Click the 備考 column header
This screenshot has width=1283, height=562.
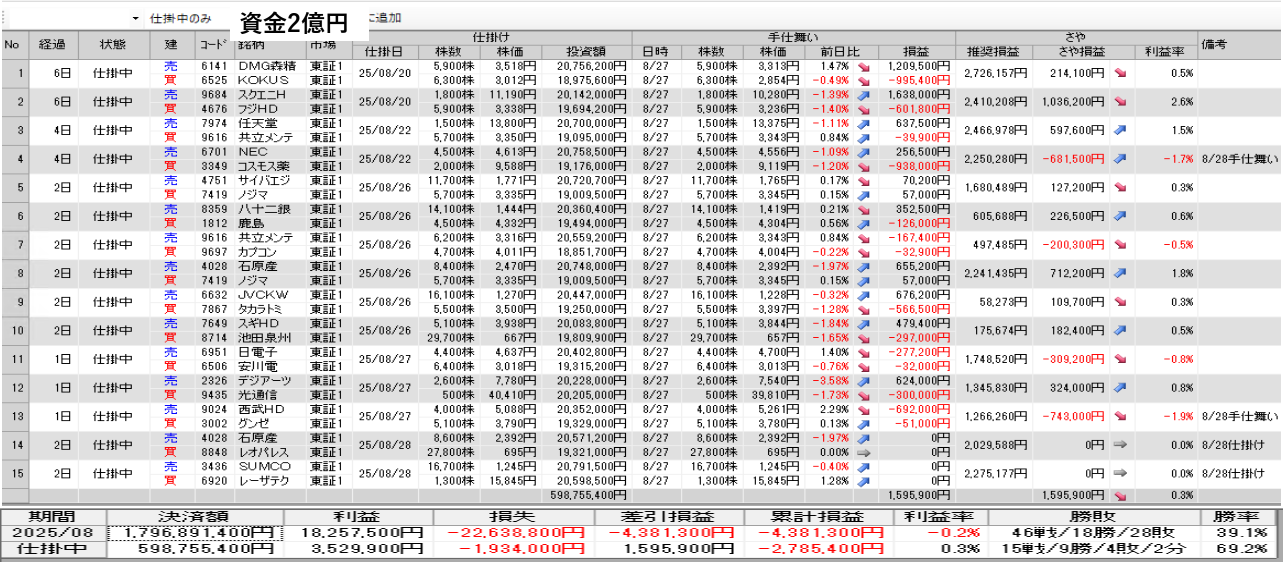pyautogui.click(x=1239, y=45)
